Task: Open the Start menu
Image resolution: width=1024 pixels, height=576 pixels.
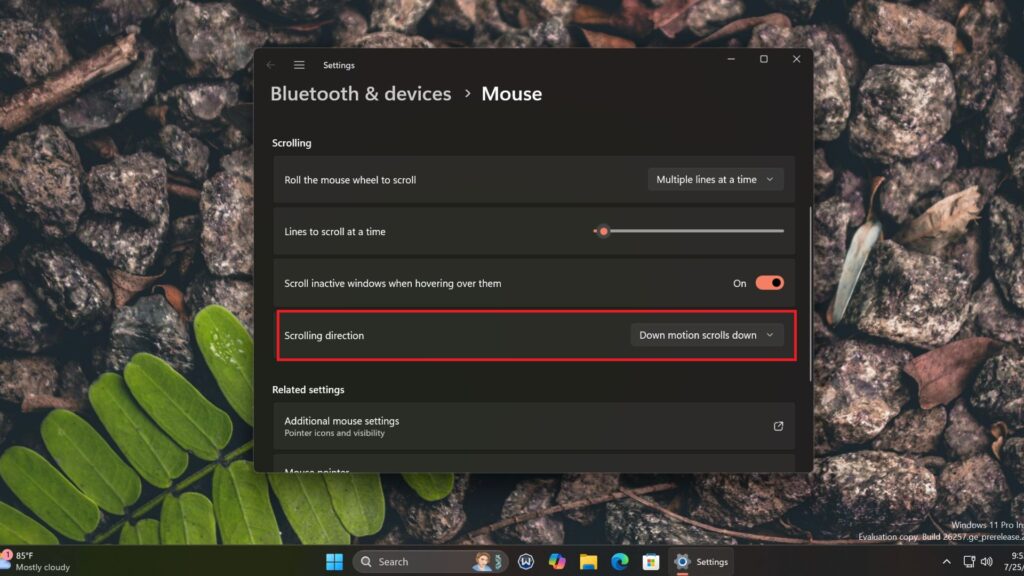Action: [x=335, y=561]
